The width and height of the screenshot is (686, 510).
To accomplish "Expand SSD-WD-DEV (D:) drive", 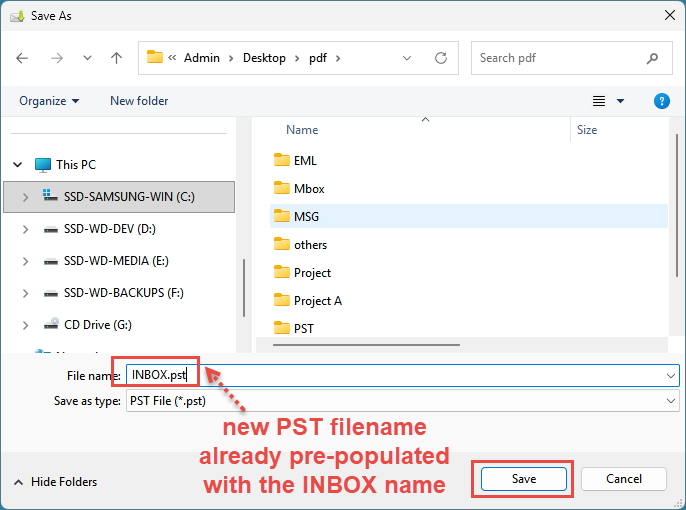I will (x=25, y=229).
